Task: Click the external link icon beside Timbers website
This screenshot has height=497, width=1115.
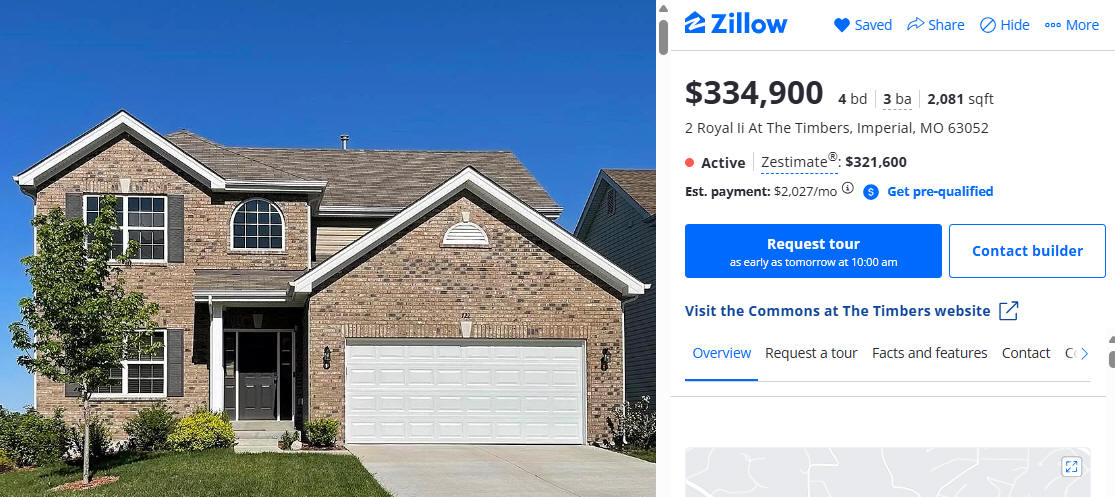Action: tap(1008, 311)
